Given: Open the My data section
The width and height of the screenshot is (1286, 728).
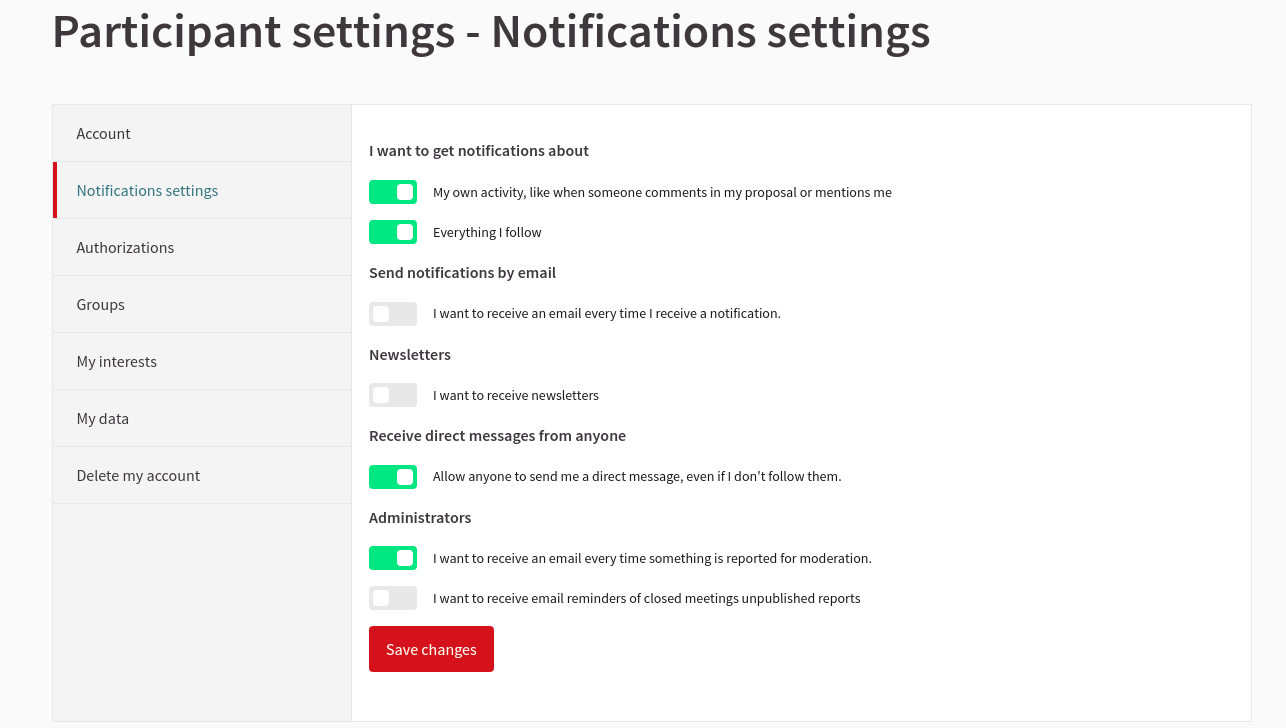Looking at the screenshot, I should 103,419.
